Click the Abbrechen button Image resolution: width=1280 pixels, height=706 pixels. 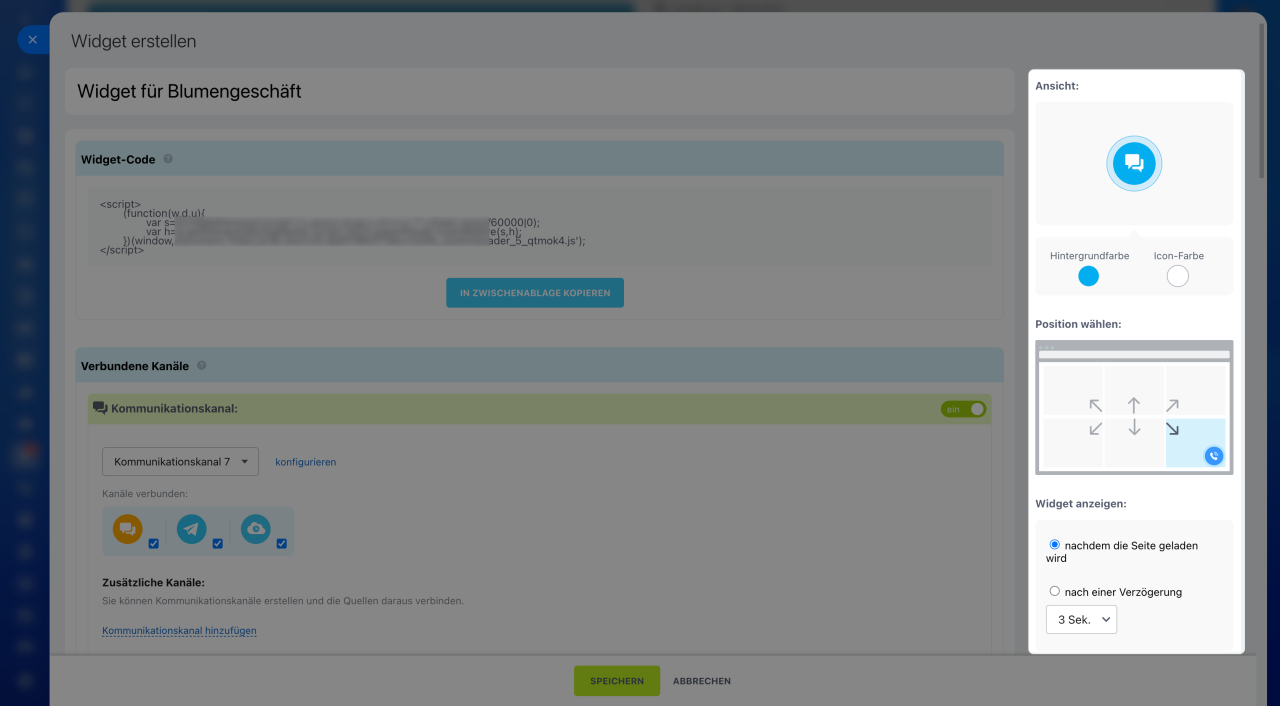coord(702,681)
